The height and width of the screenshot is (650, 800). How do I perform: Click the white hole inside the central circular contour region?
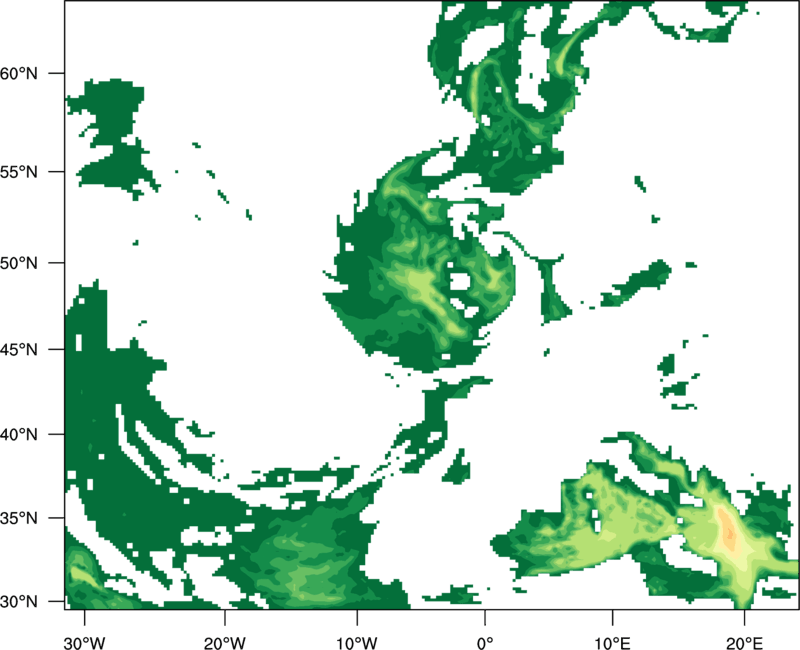click(460, 281)
